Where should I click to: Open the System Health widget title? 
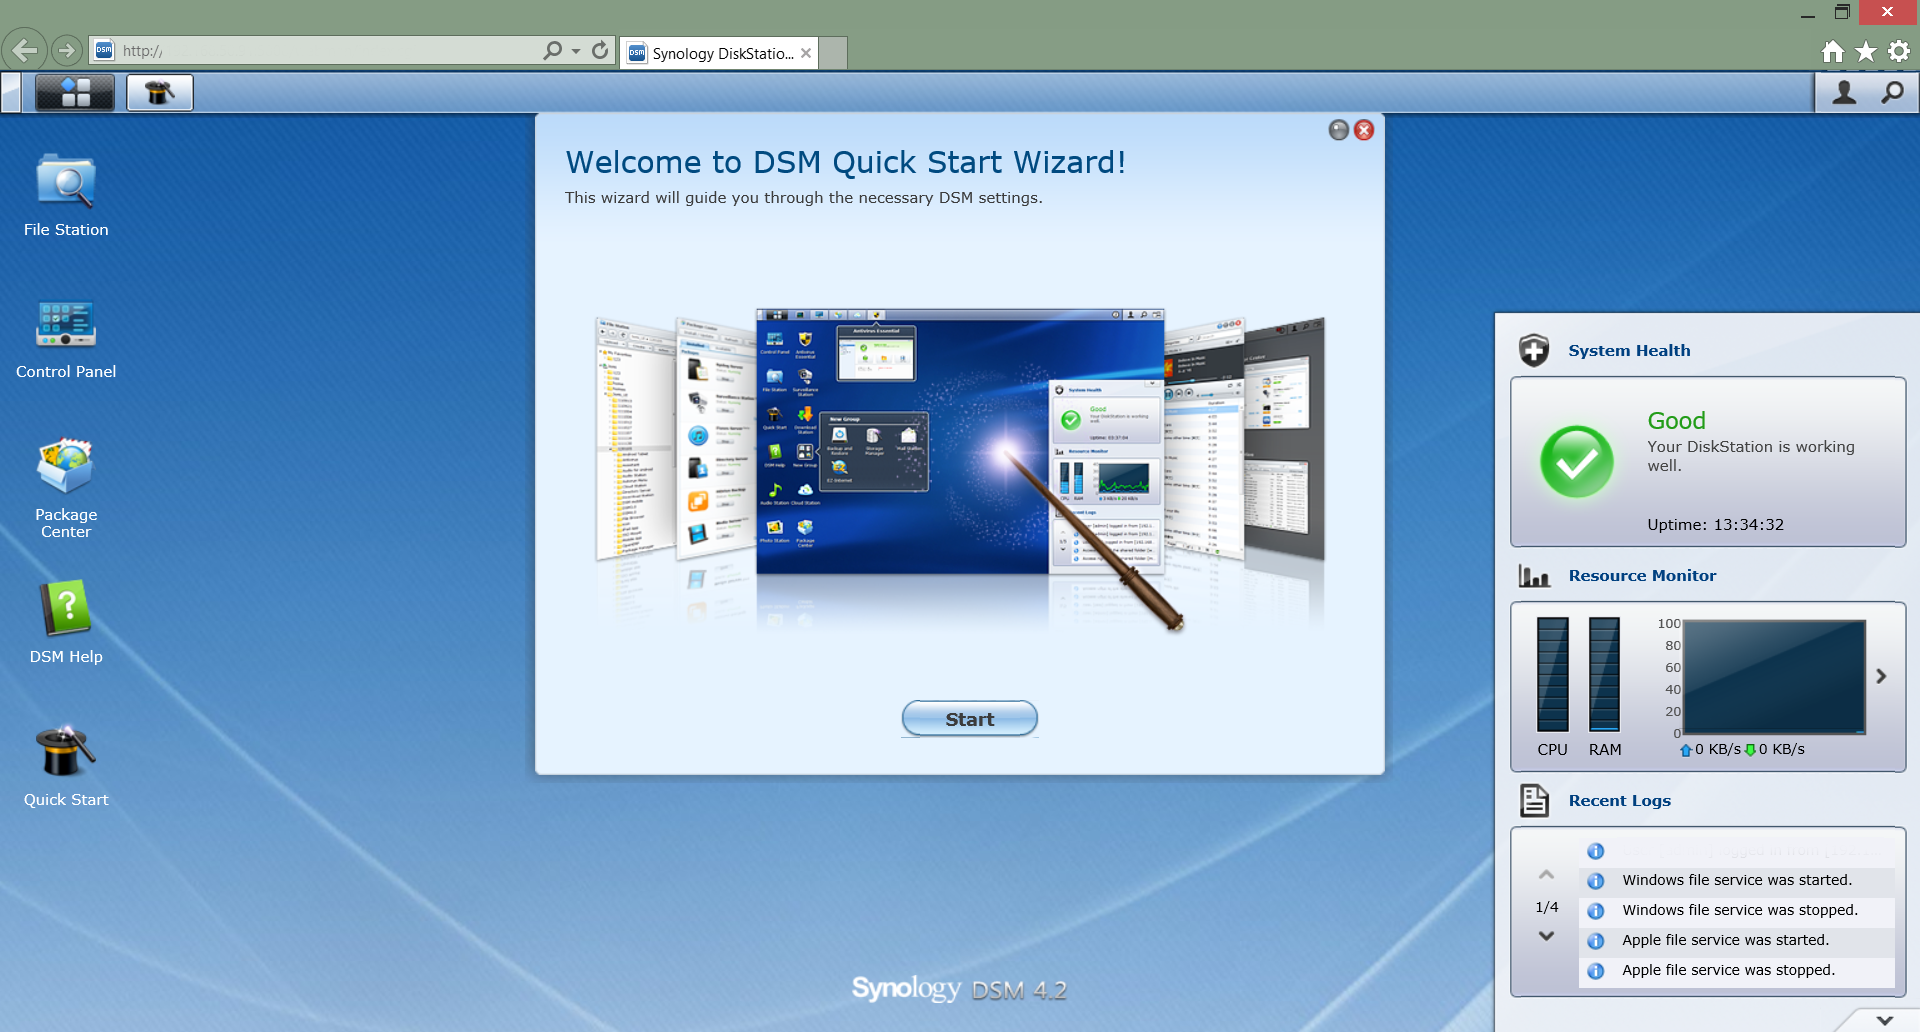point(1629,350)
